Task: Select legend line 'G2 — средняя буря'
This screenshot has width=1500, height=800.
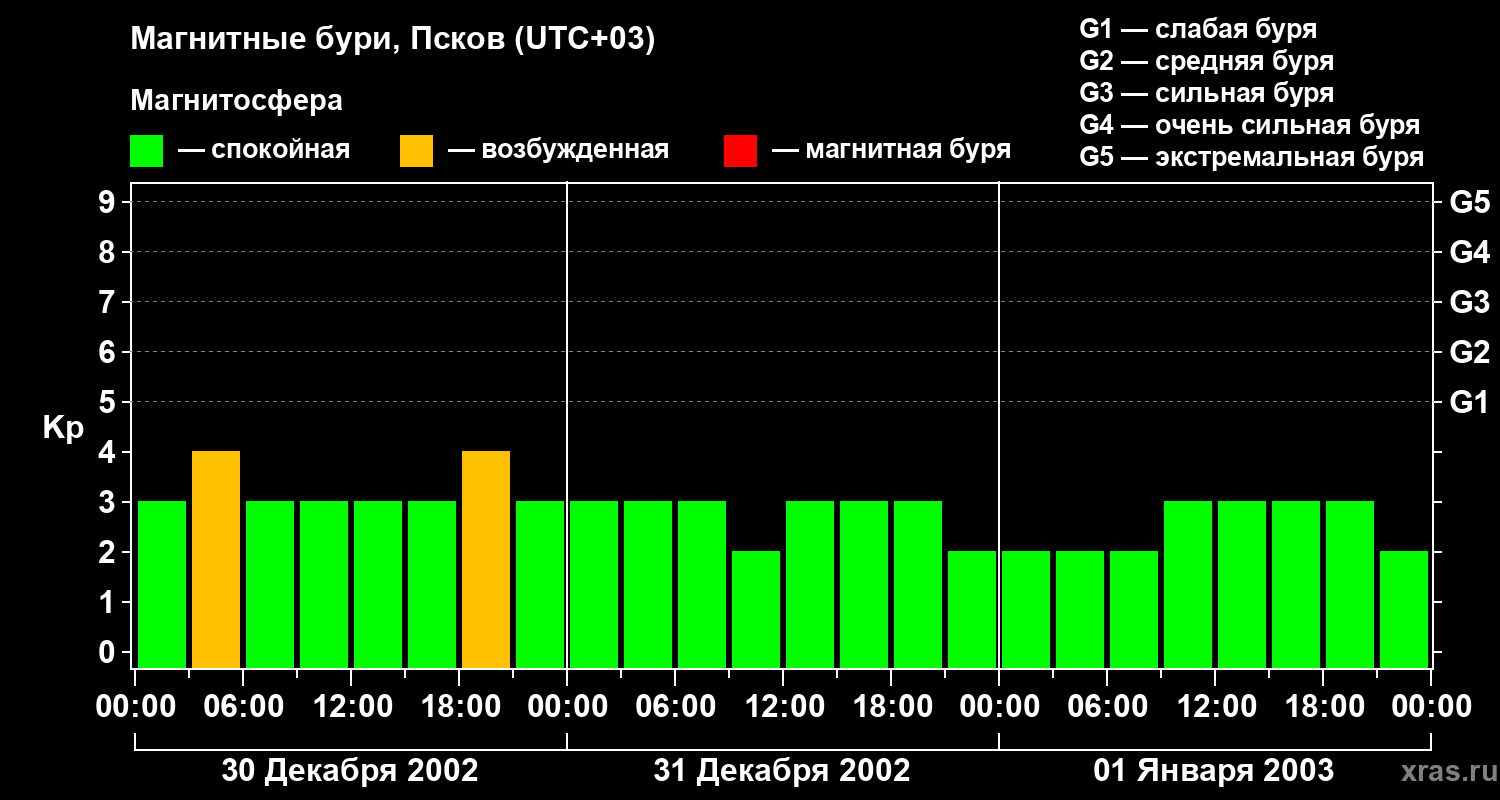Action: pos(1206,61)
